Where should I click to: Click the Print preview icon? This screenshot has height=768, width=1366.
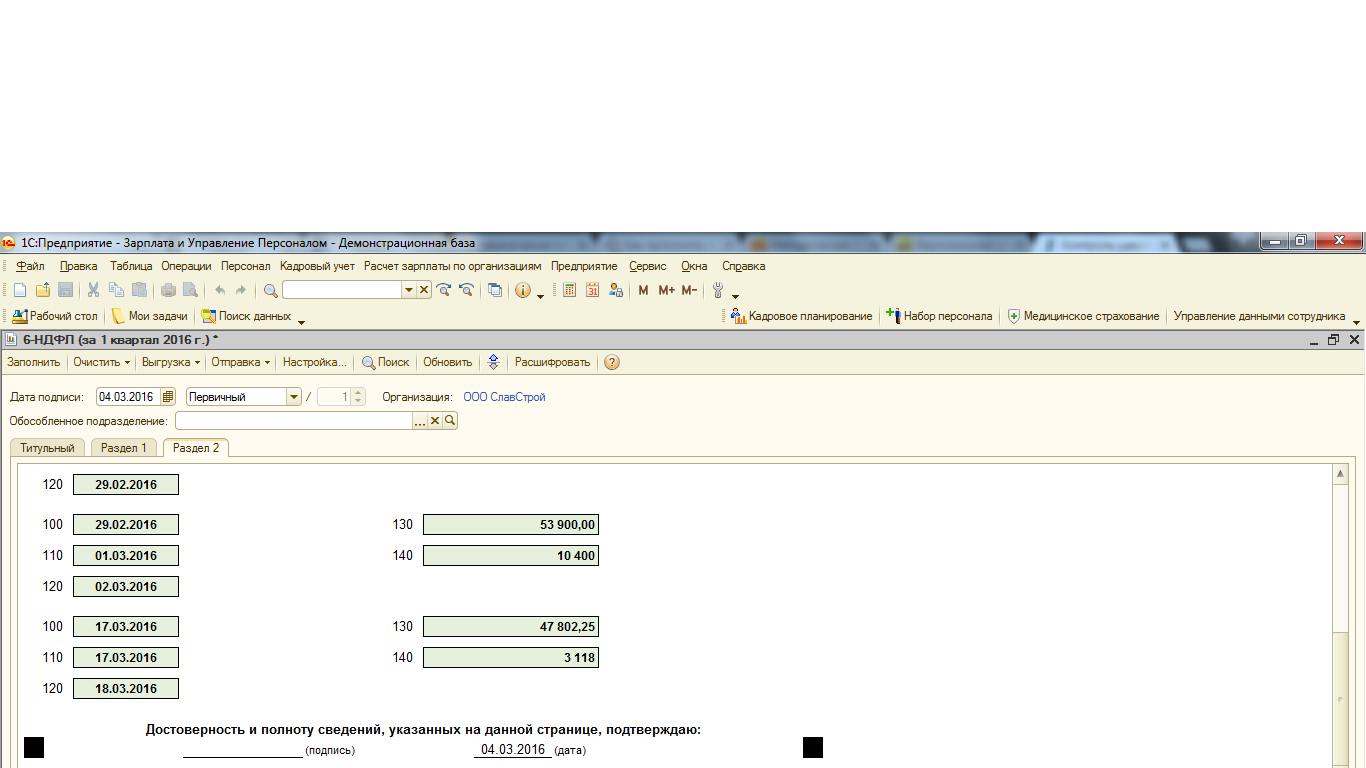(190, 290)
